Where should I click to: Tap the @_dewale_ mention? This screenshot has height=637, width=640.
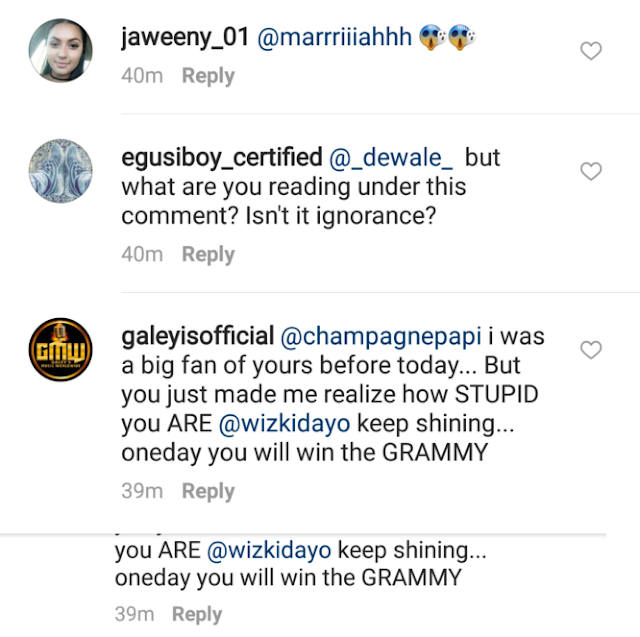coord(393,158)
